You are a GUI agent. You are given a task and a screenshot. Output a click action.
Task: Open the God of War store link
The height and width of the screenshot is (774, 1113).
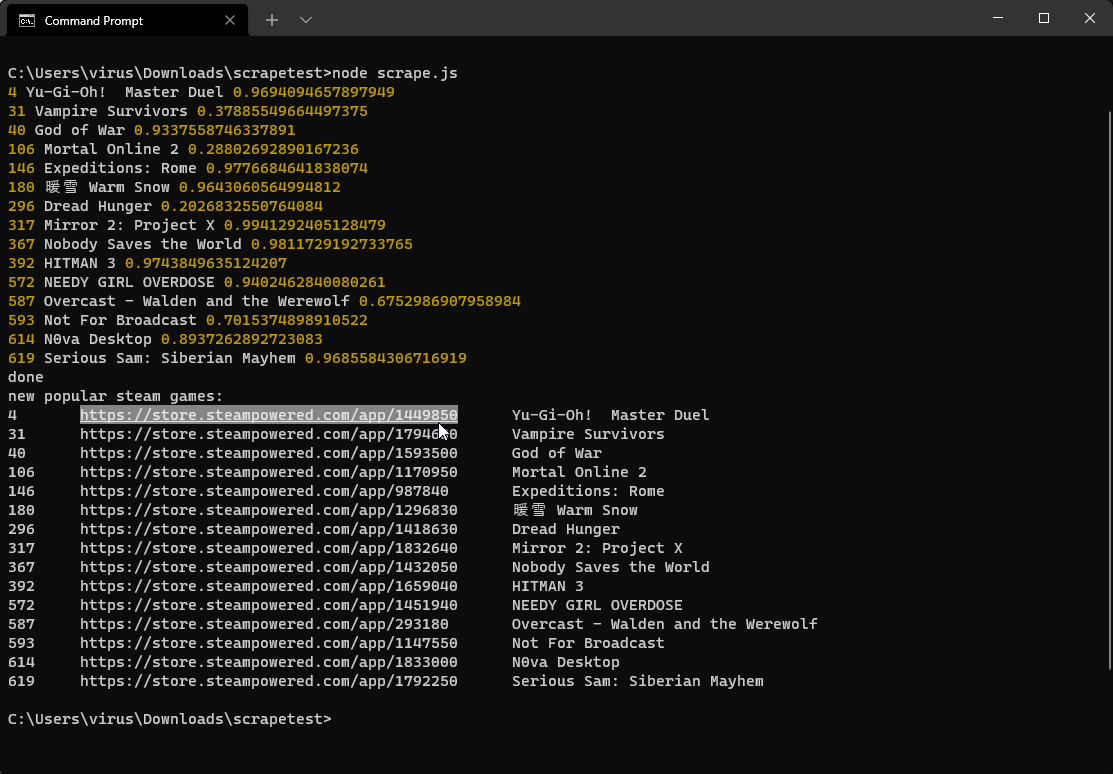pyautogui.click(x=268, y=453)
